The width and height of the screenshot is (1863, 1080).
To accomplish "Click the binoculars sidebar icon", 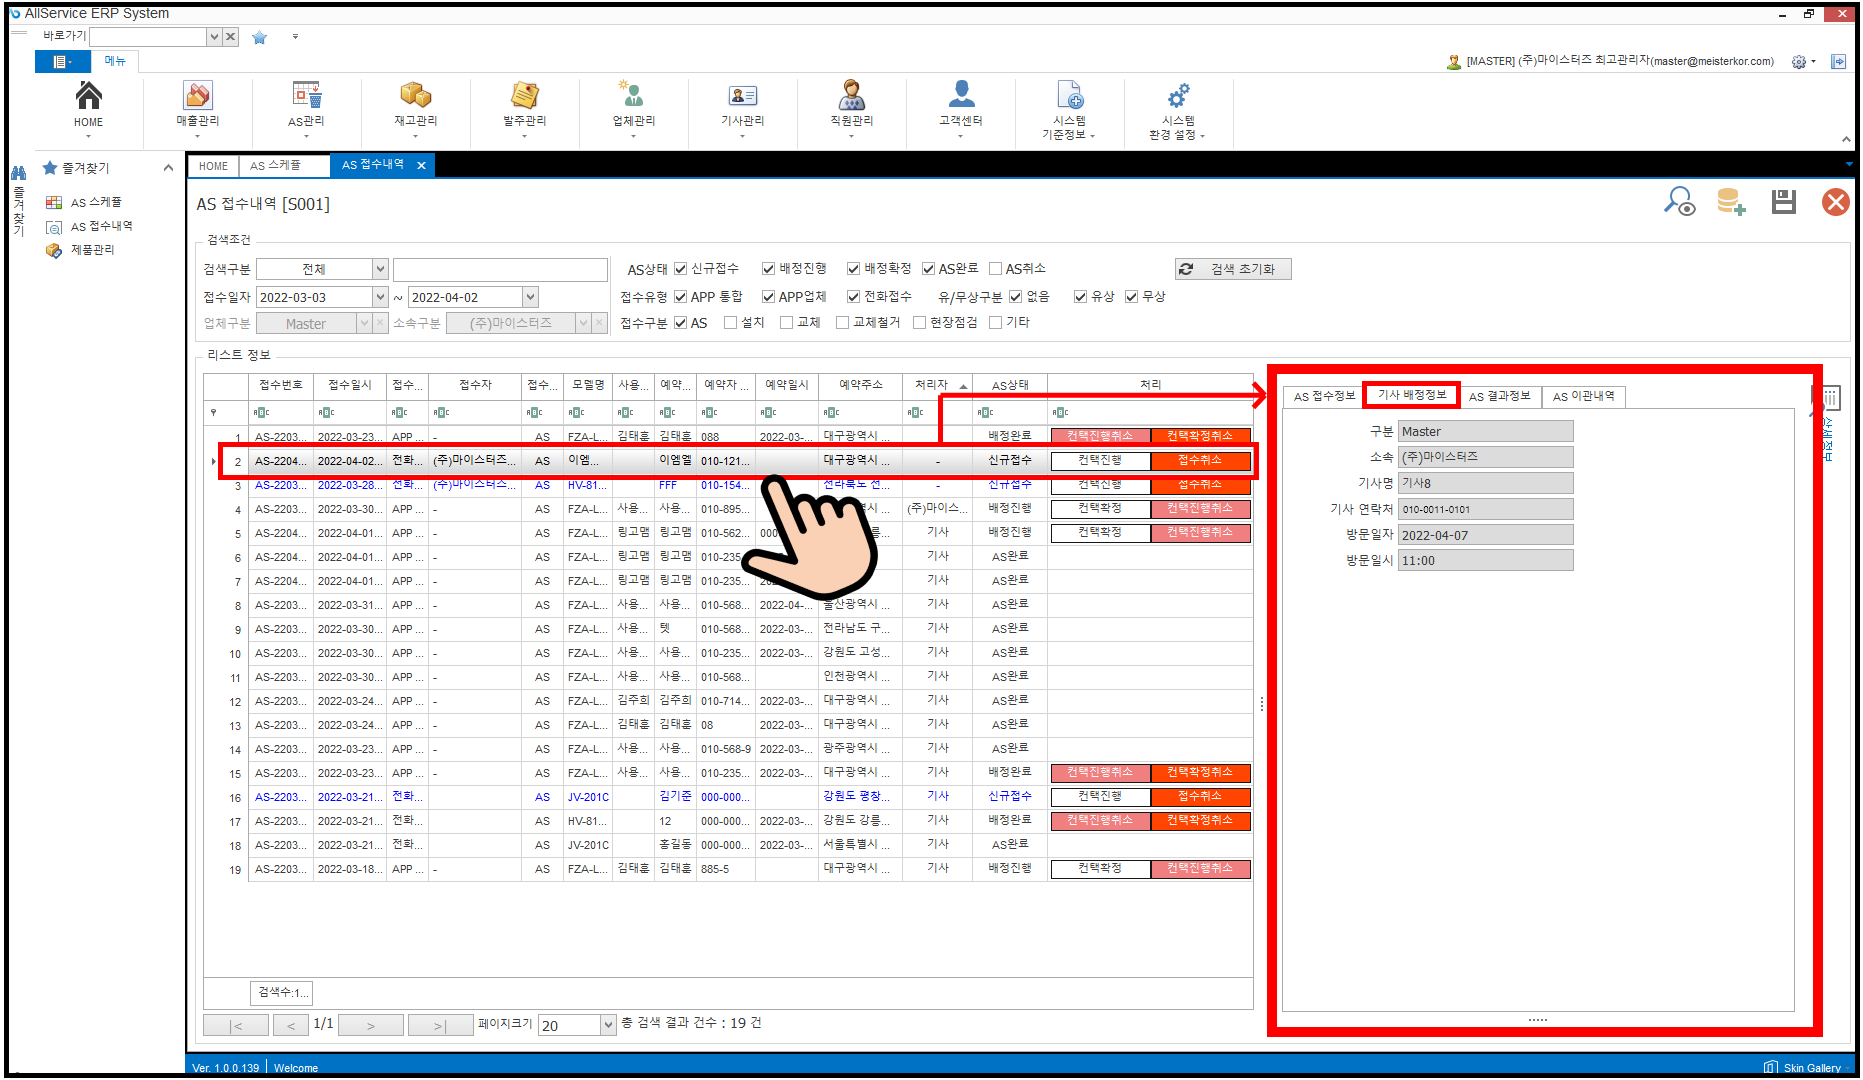I will click(x=18, y=173).
